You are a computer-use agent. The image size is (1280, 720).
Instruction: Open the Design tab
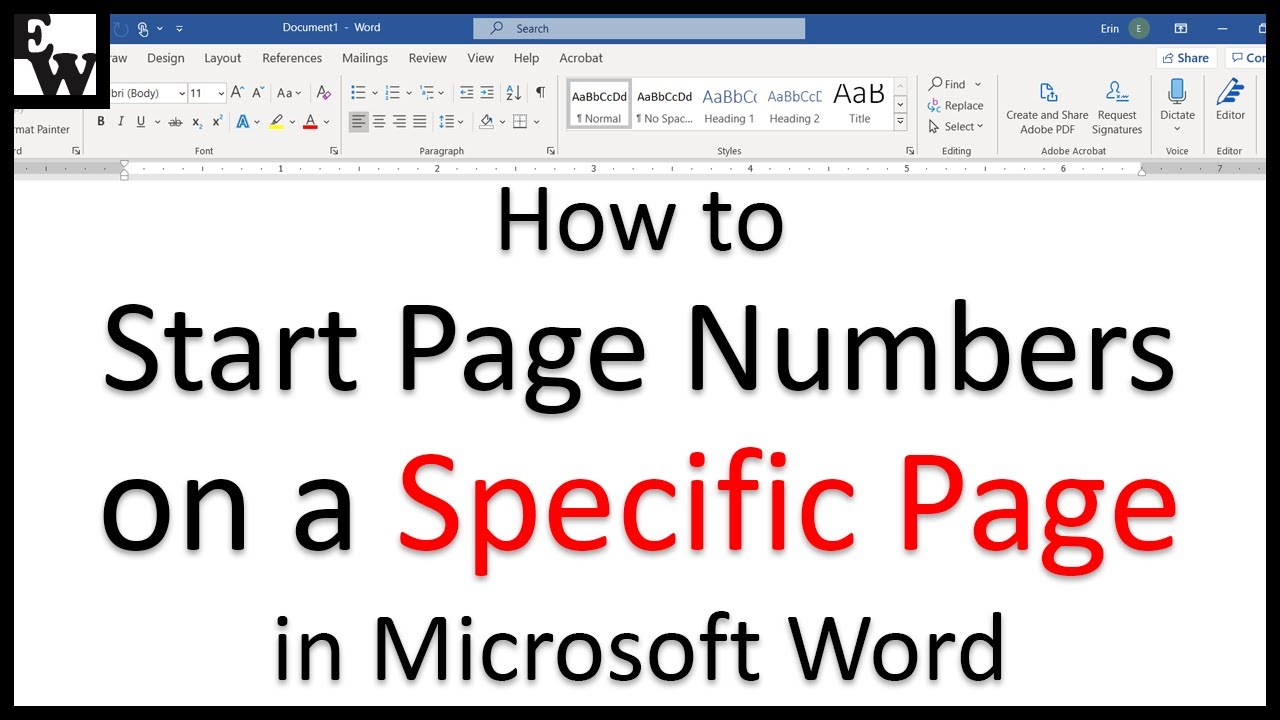[x=166, y=58]
